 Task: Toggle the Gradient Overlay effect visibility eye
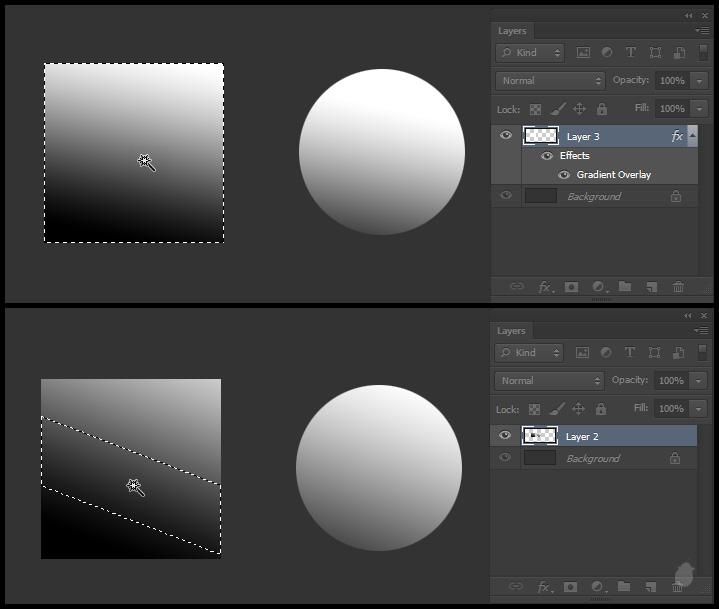(564, 175)
